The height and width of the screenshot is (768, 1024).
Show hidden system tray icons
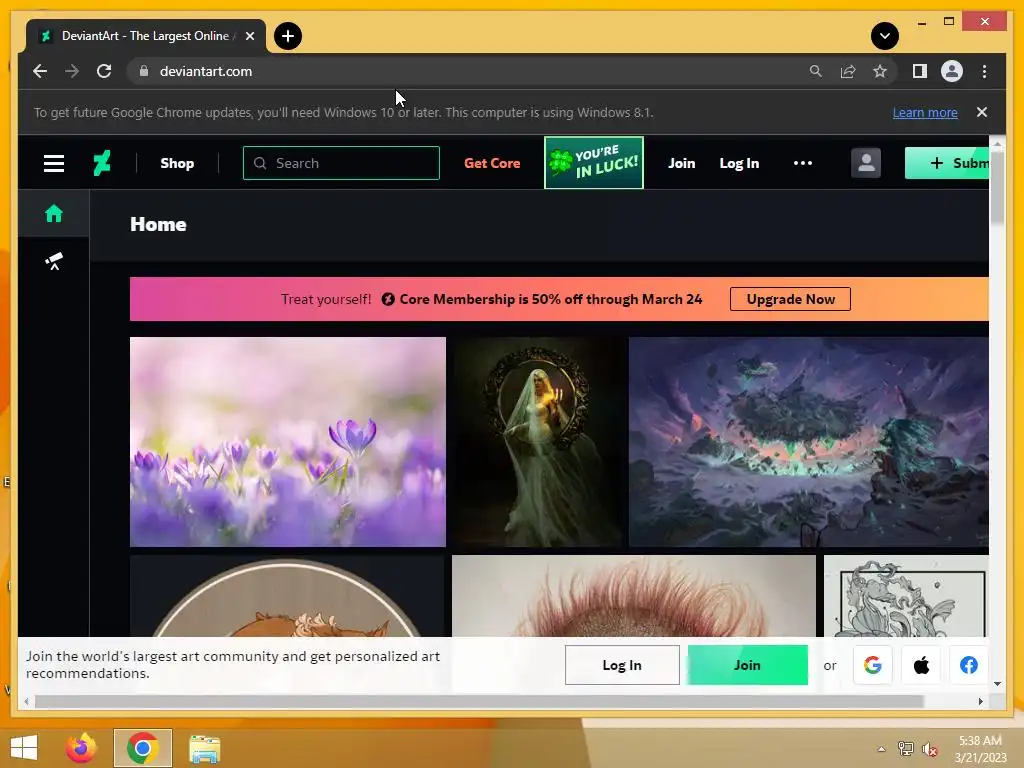point(881,749)
